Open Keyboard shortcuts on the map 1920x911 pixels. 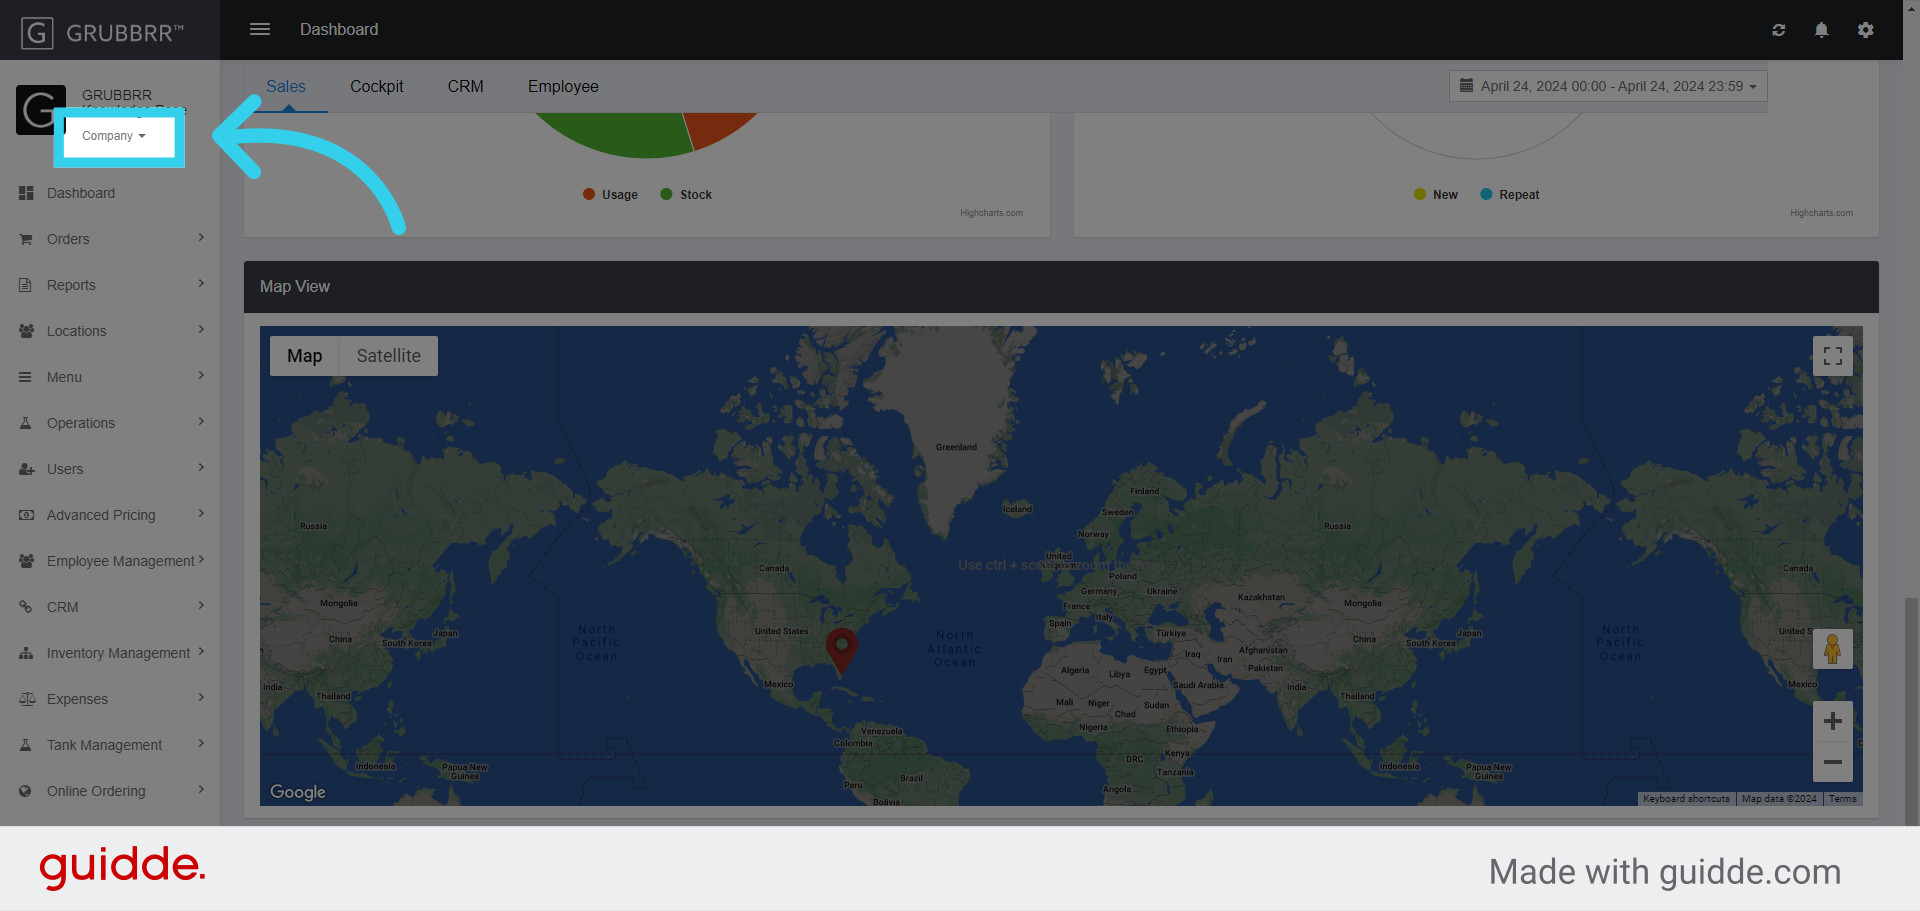(1686, 799)
